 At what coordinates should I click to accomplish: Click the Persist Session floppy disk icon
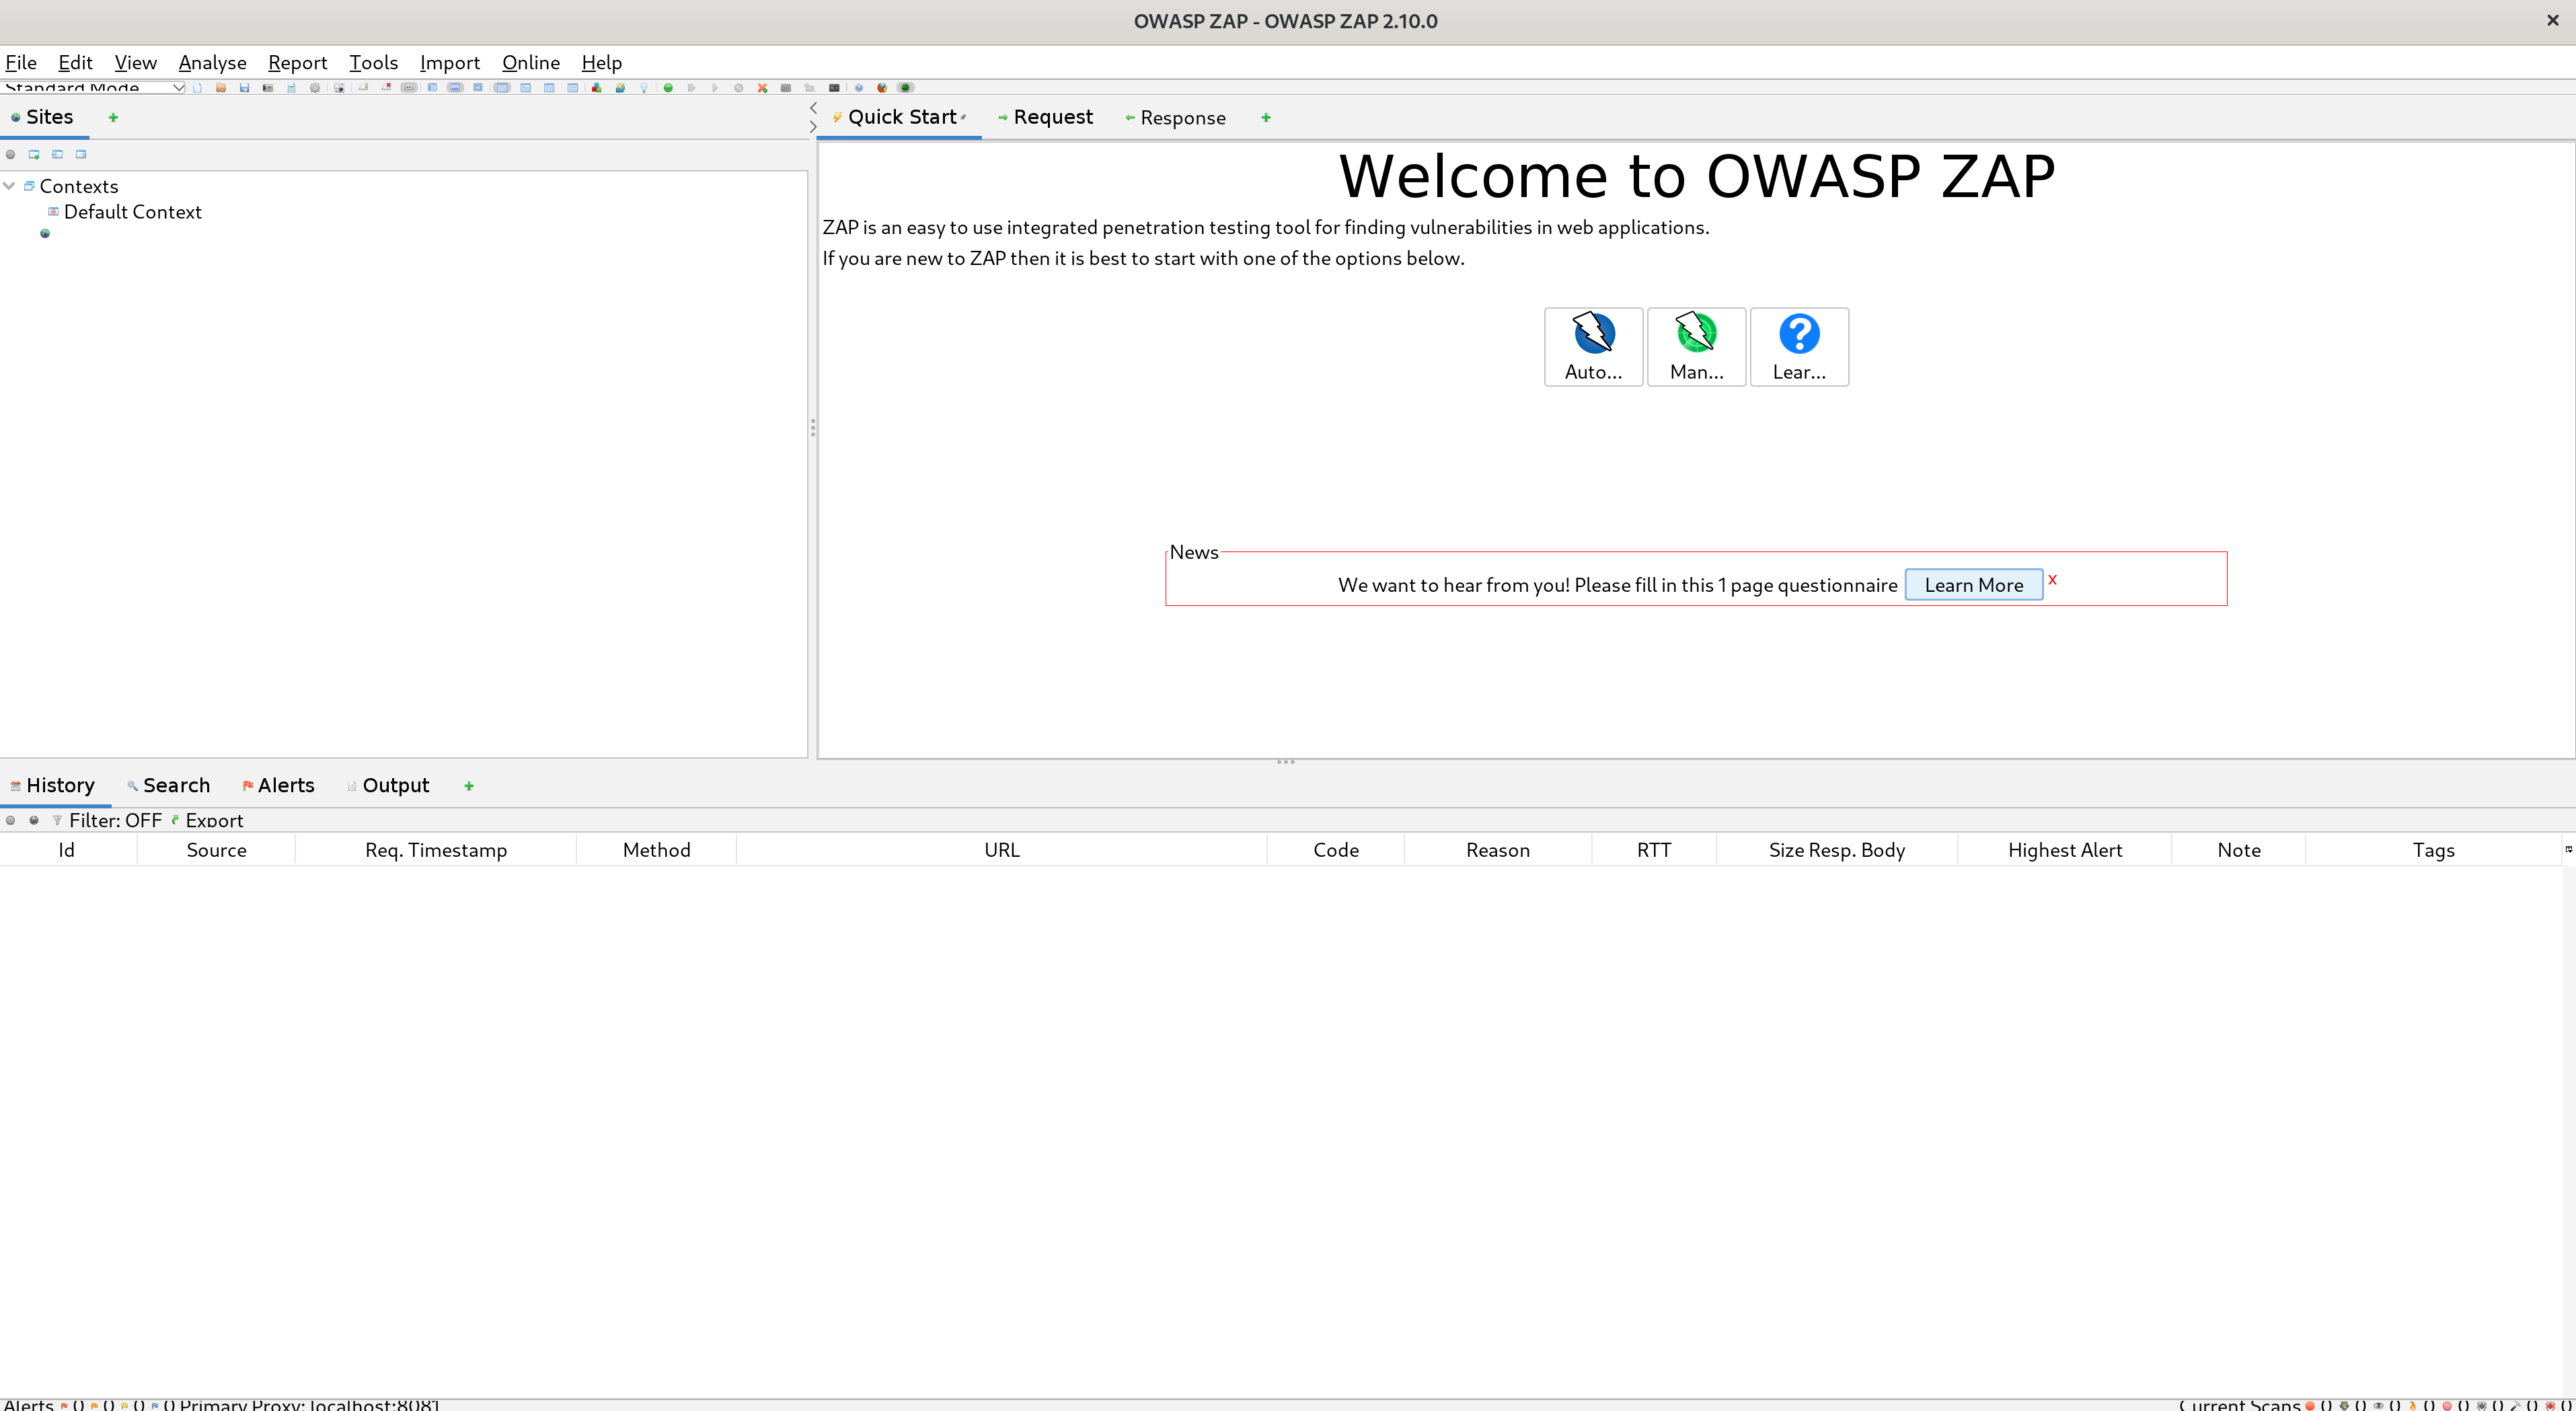coord(244,88)
